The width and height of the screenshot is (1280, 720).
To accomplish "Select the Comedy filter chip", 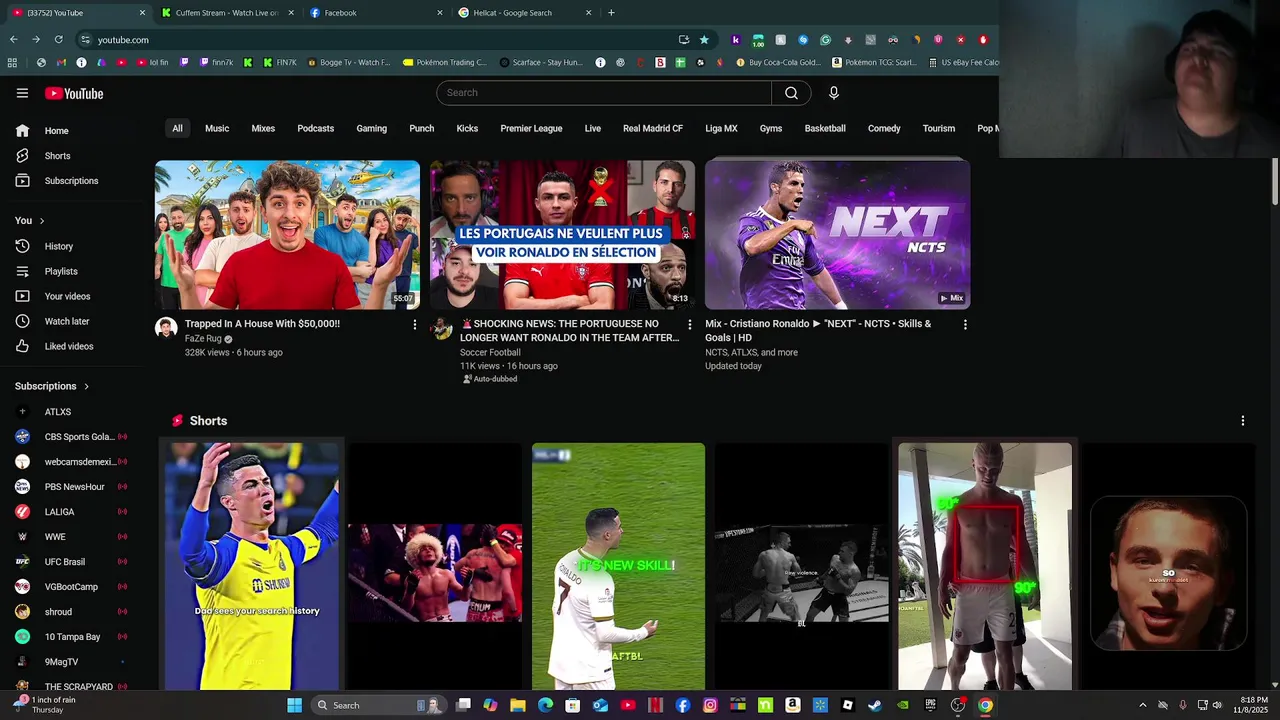I will (884, 128).
